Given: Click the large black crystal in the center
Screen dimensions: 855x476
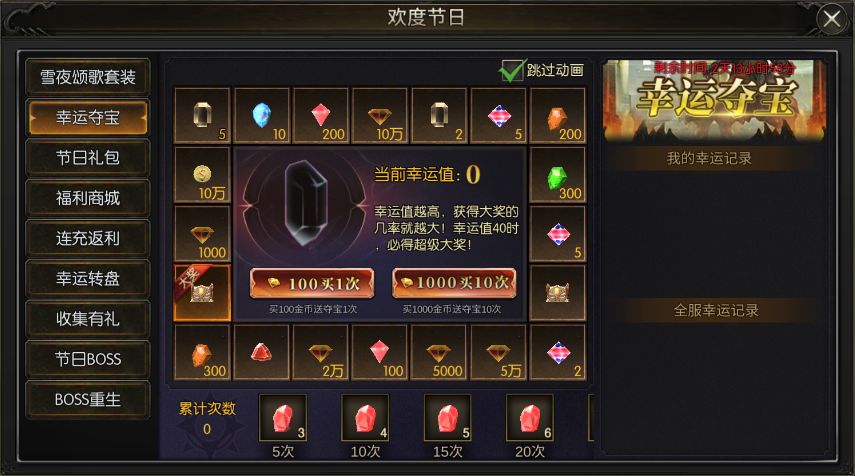Looking at the screenshot, I should point(304,203).
